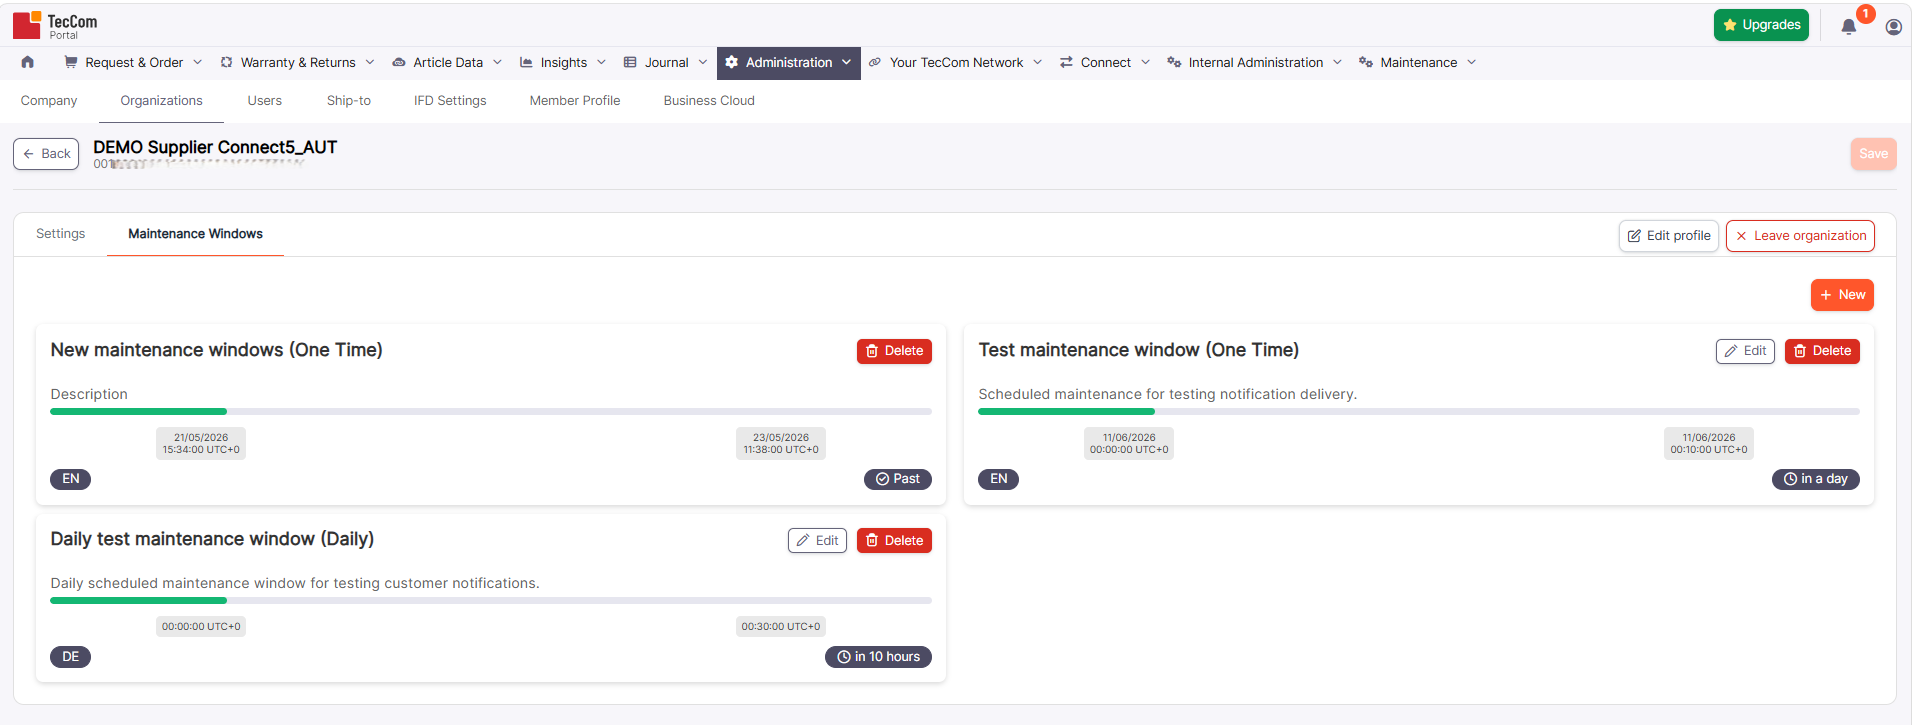Switch to the Business Cloud tab
This screenshot has width=1913, height=725.
(709, 101)
